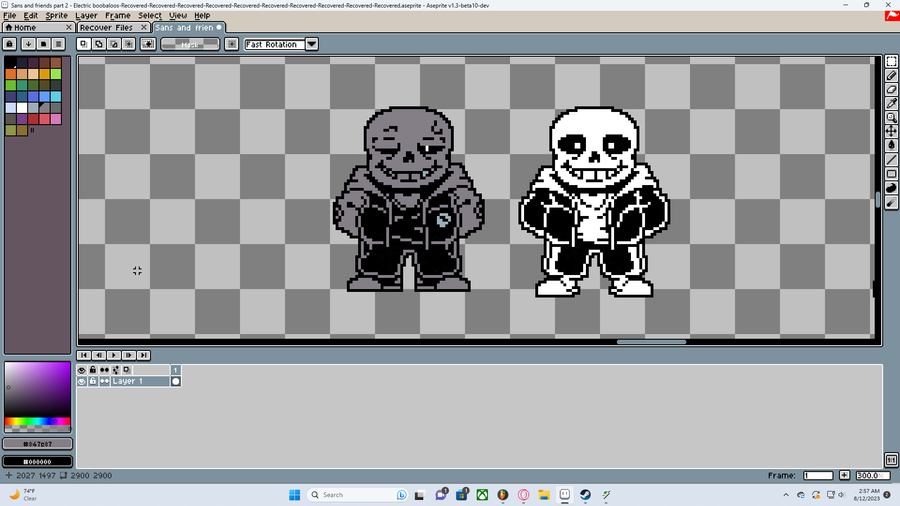
Task: Select Layer 1 in the timeline
Action: point(140,382)
